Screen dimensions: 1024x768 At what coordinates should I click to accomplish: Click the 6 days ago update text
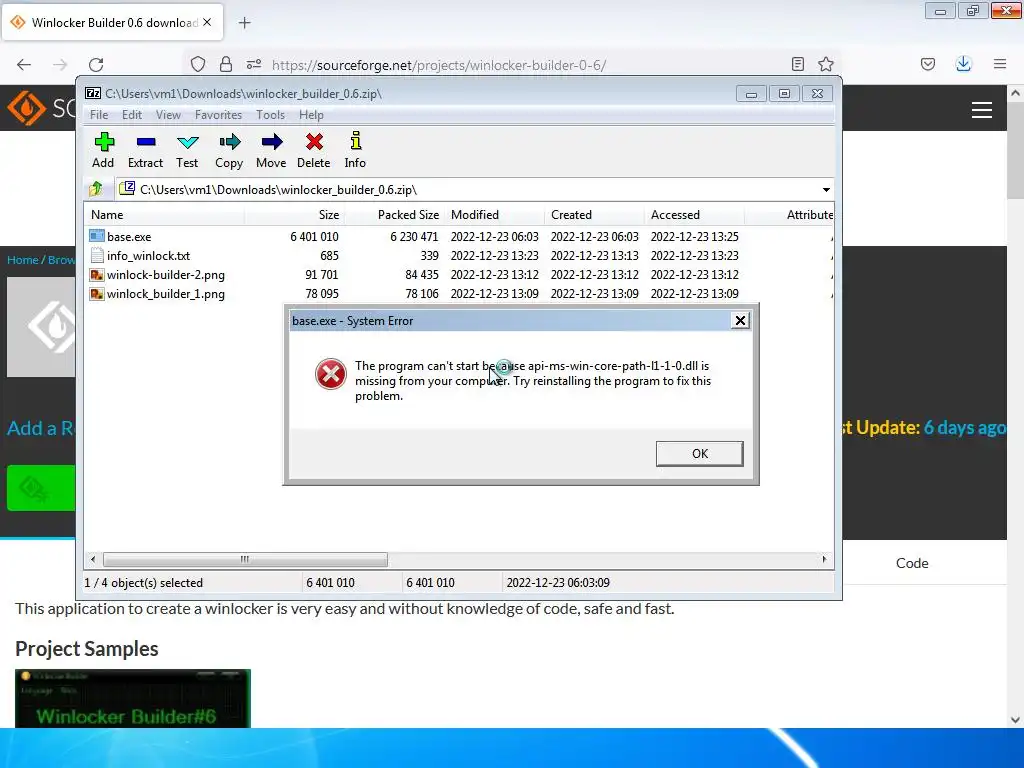pos(965,428)
